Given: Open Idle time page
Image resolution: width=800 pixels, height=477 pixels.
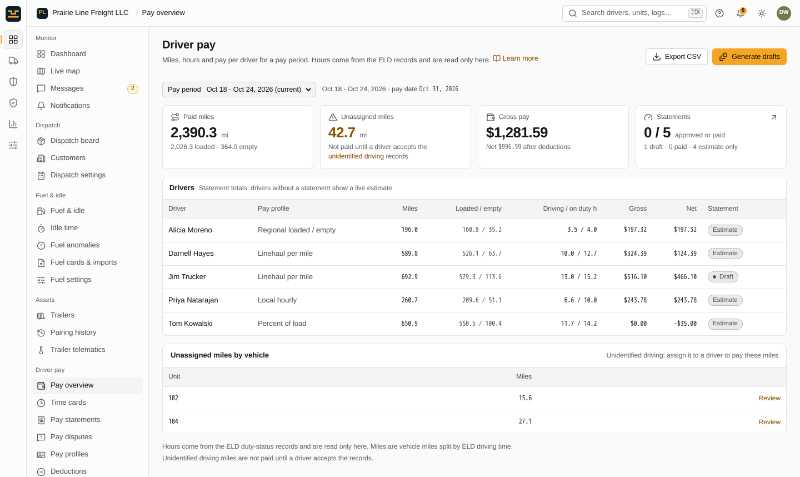Looking at the screenshot, I should [89, 228].
